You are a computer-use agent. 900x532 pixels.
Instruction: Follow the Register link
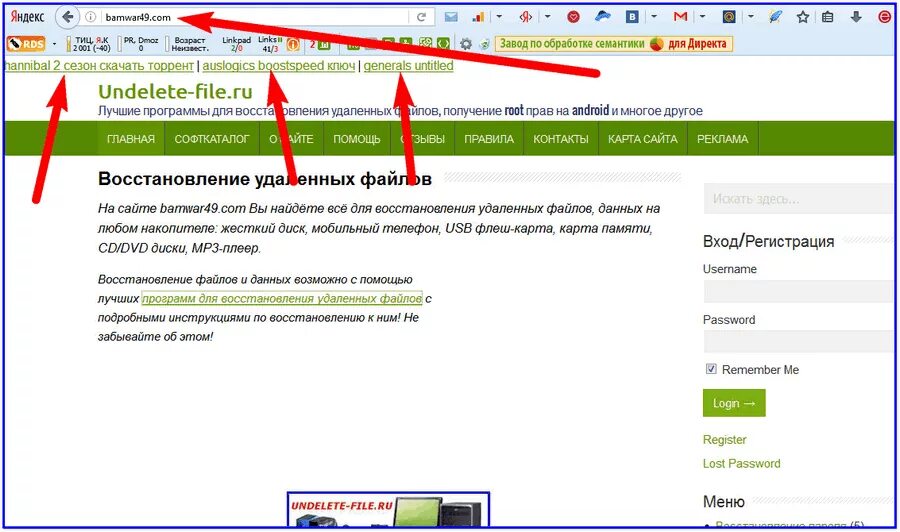click(724, 440)
